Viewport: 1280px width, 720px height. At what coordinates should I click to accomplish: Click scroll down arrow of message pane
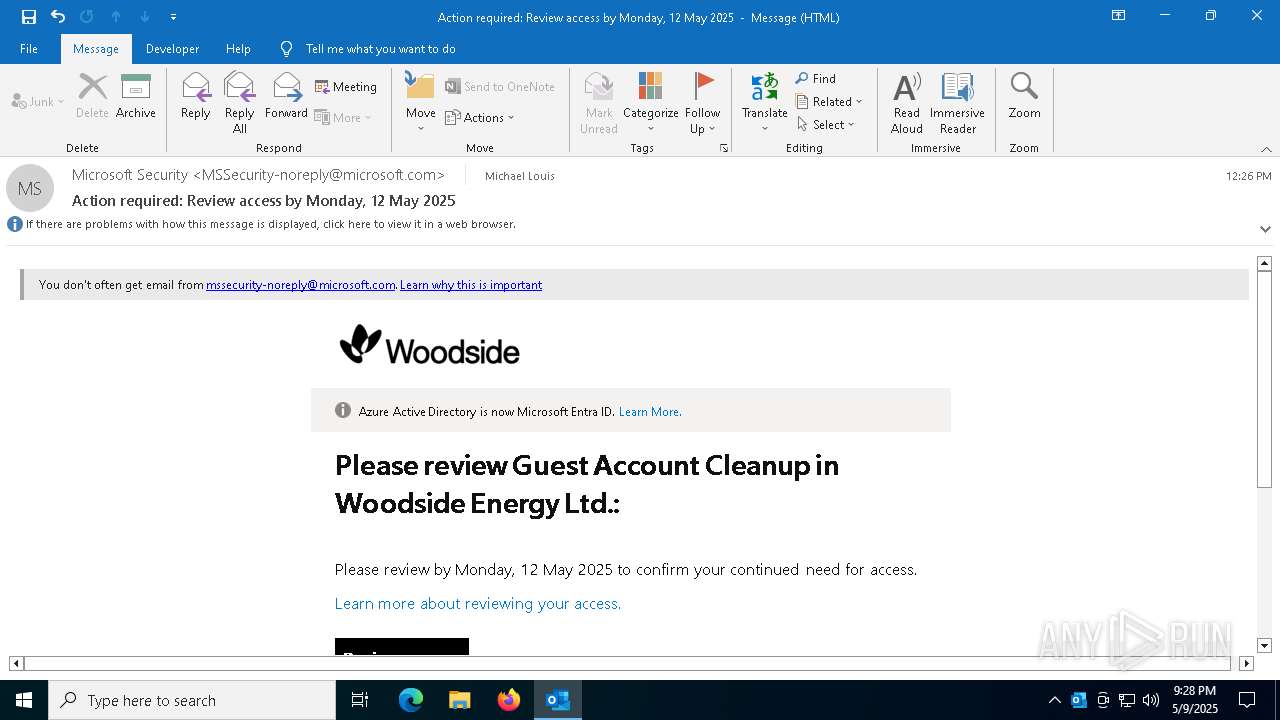[1264, 646]
